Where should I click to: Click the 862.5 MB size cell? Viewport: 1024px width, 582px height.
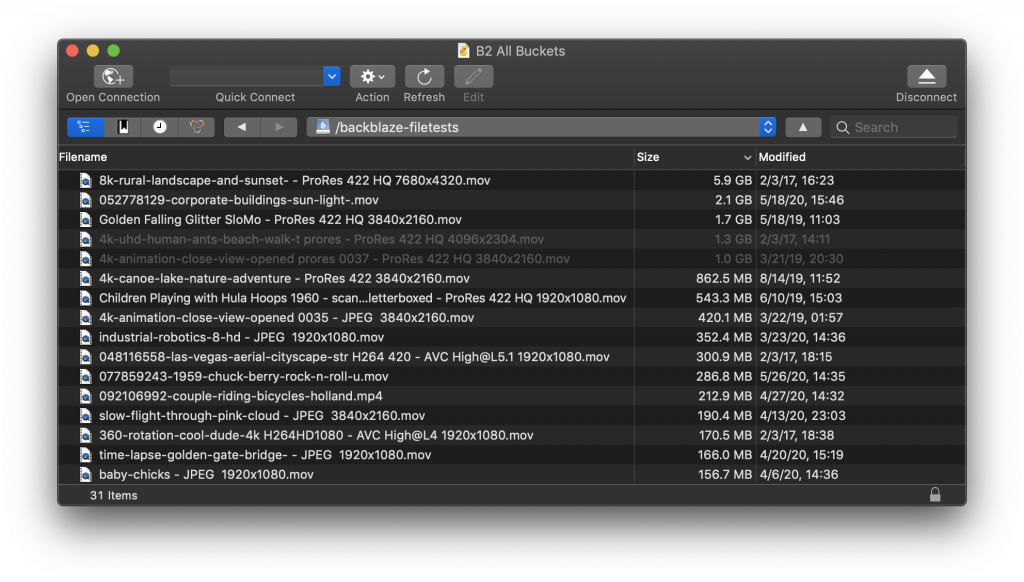[724, 278]
